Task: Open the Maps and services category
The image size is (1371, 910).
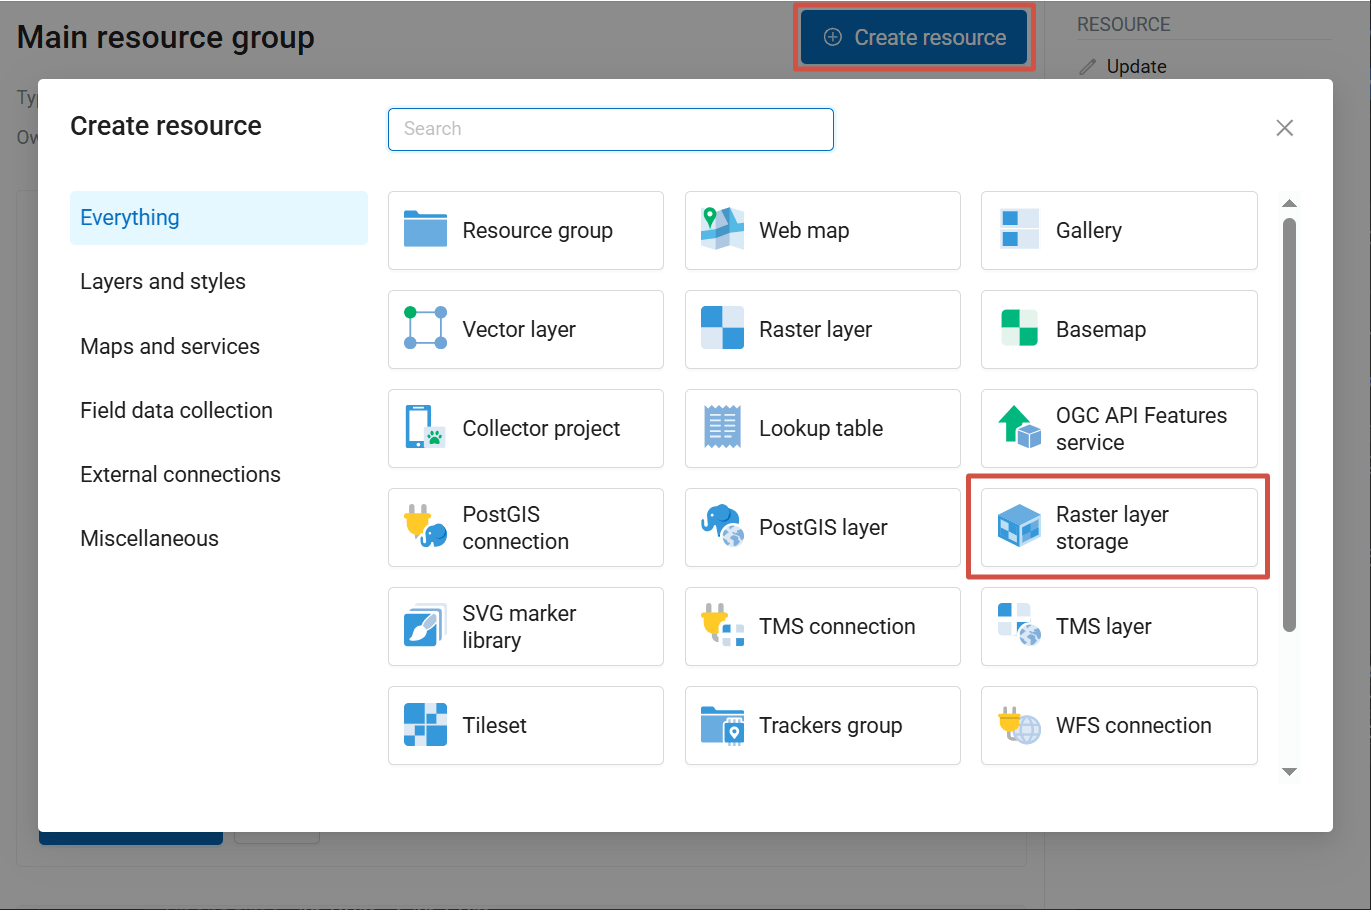Action: (170, 346)
